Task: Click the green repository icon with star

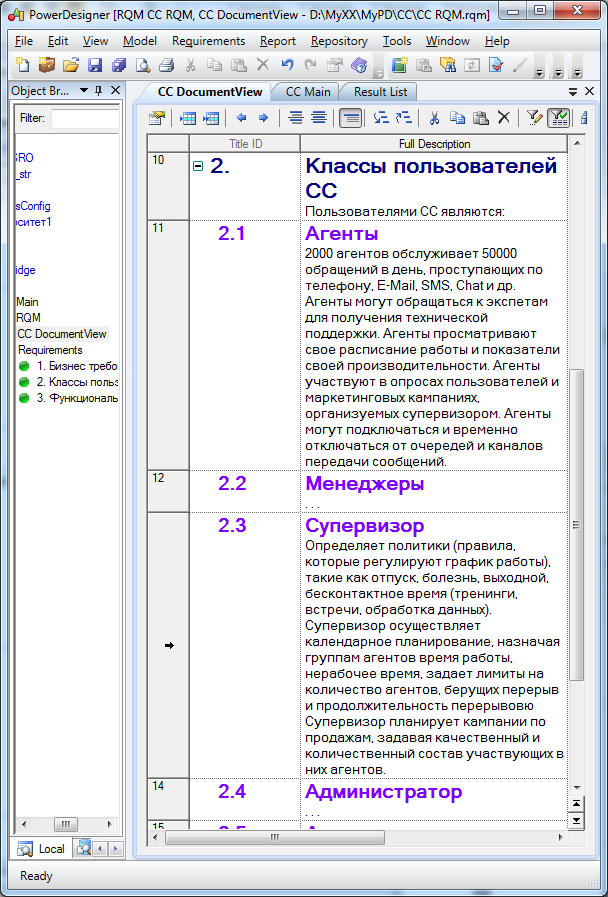Action: click(399, 65)
